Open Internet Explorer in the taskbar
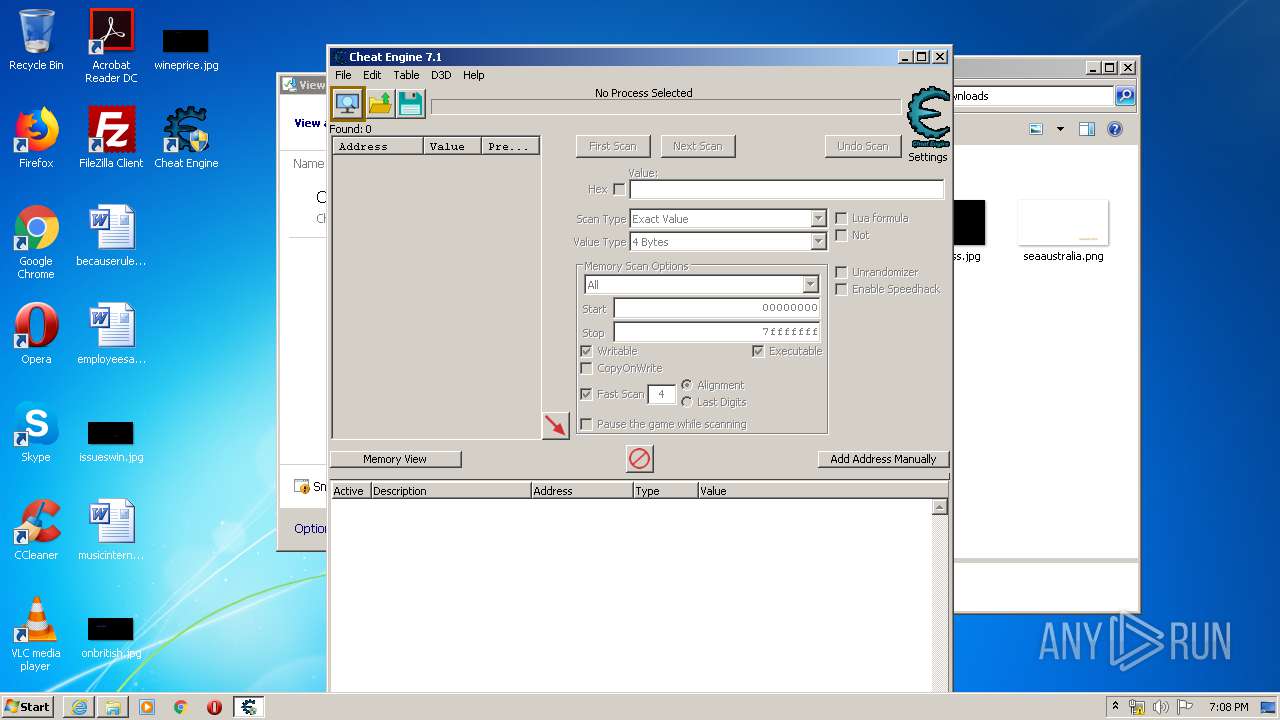The width and height of the screenshot is (1280, 720). pos(79,707)
